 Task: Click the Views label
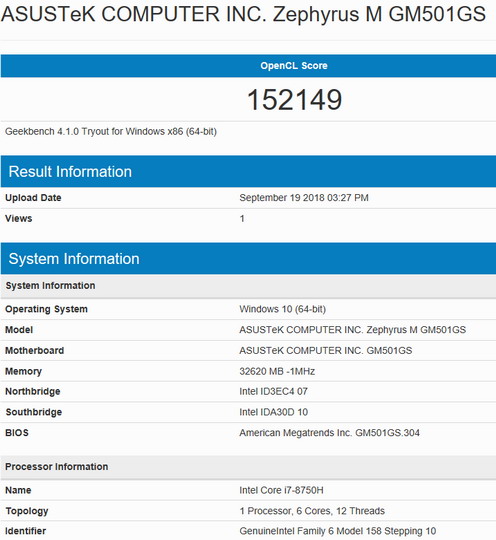click(19, 218)
